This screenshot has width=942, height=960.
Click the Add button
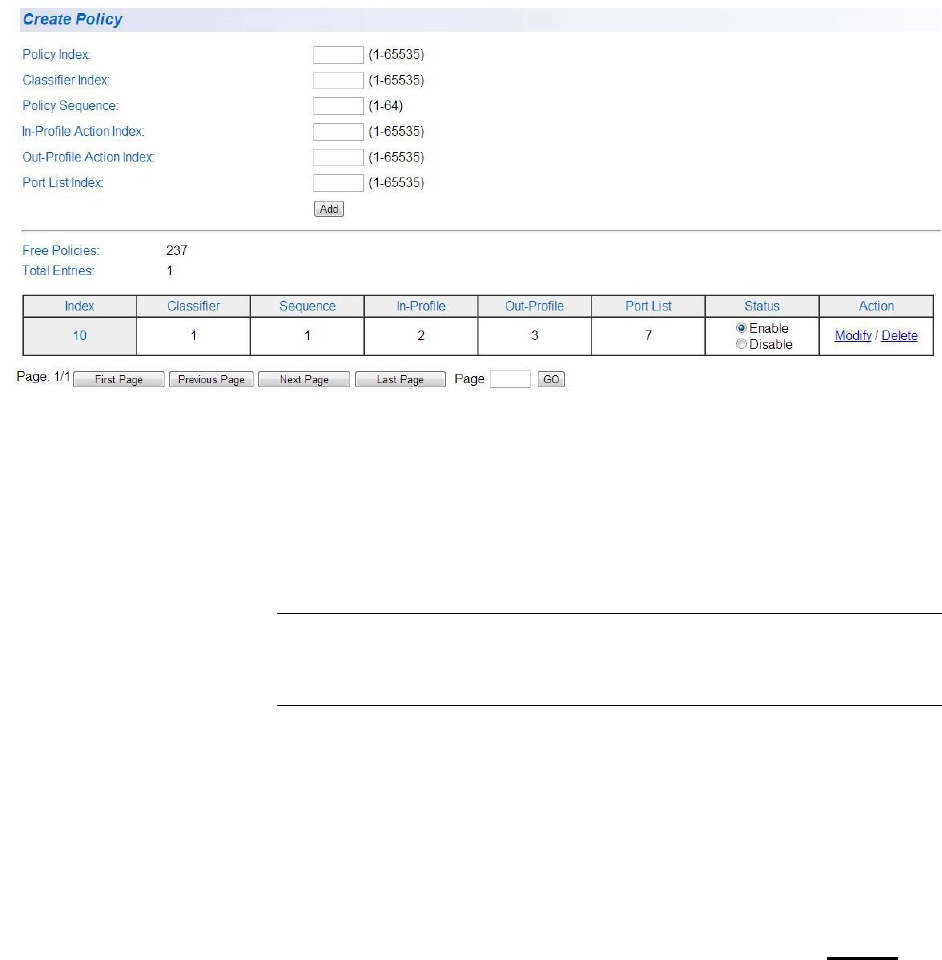click(329, 209)
